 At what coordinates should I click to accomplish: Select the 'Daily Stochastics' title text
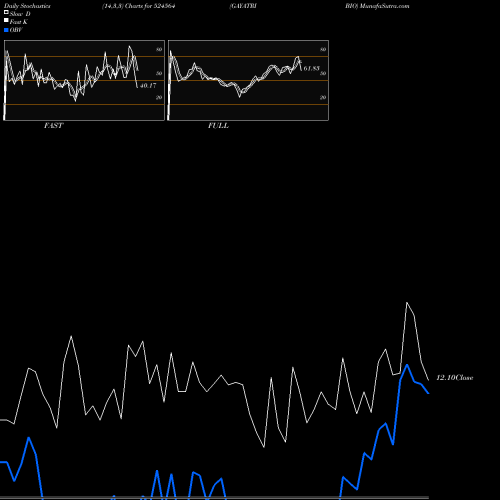click(x=27, y=6)
